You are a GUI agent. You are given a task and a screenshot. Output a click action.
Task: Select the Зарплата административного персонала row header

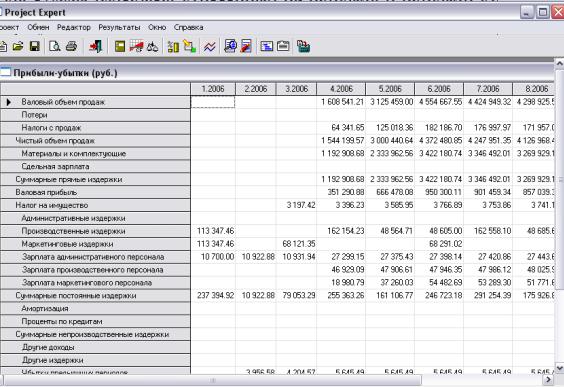95,257
